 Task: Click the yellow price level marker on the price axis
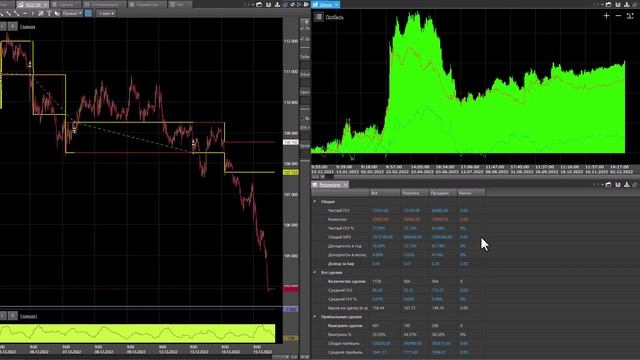291,173
